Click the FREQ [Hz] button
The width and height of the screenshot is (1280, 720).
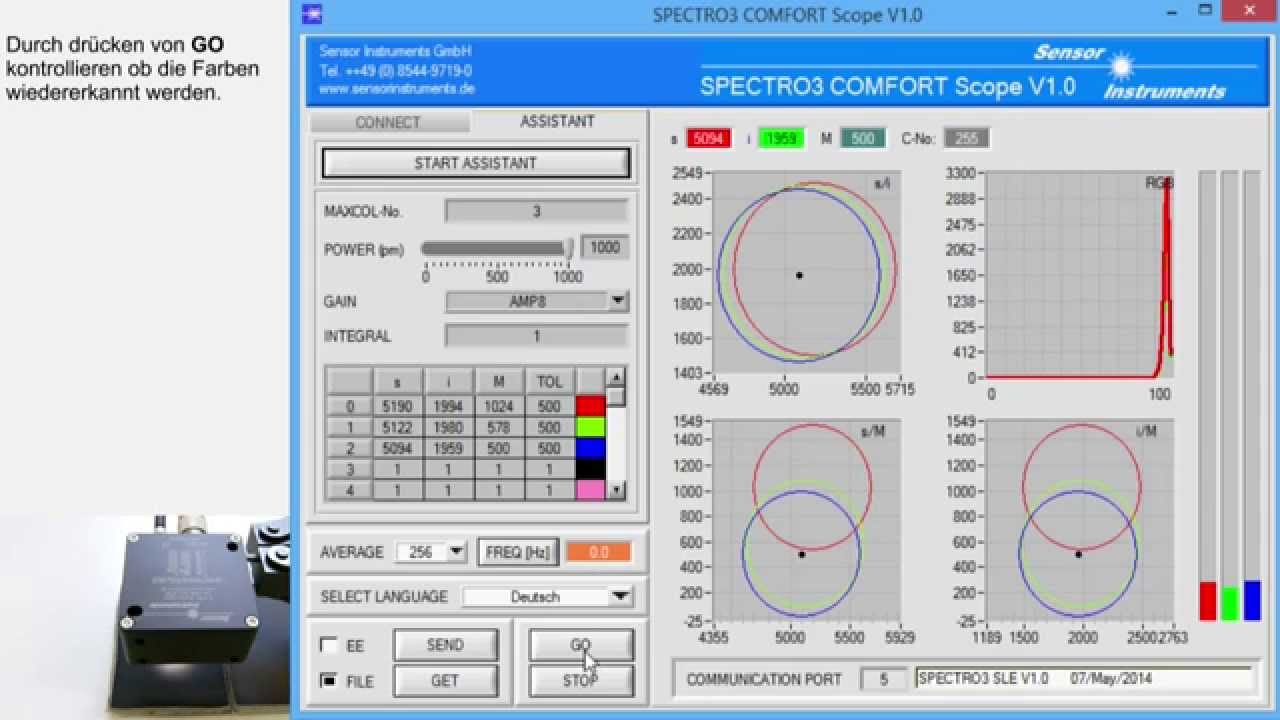pos(518,552)
